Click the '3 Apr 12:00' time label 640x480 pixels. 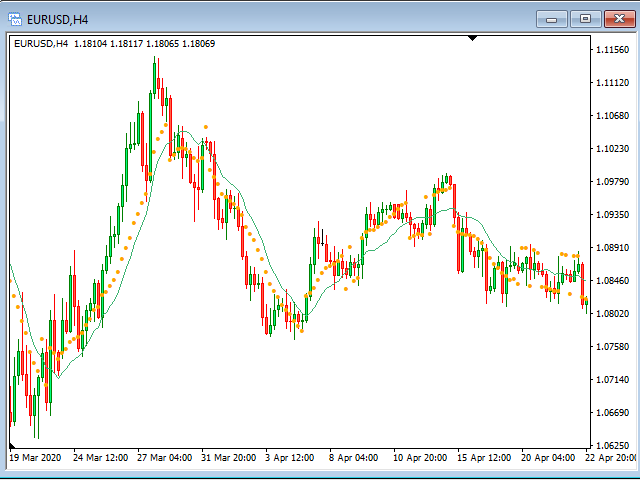tap(290, 458)
